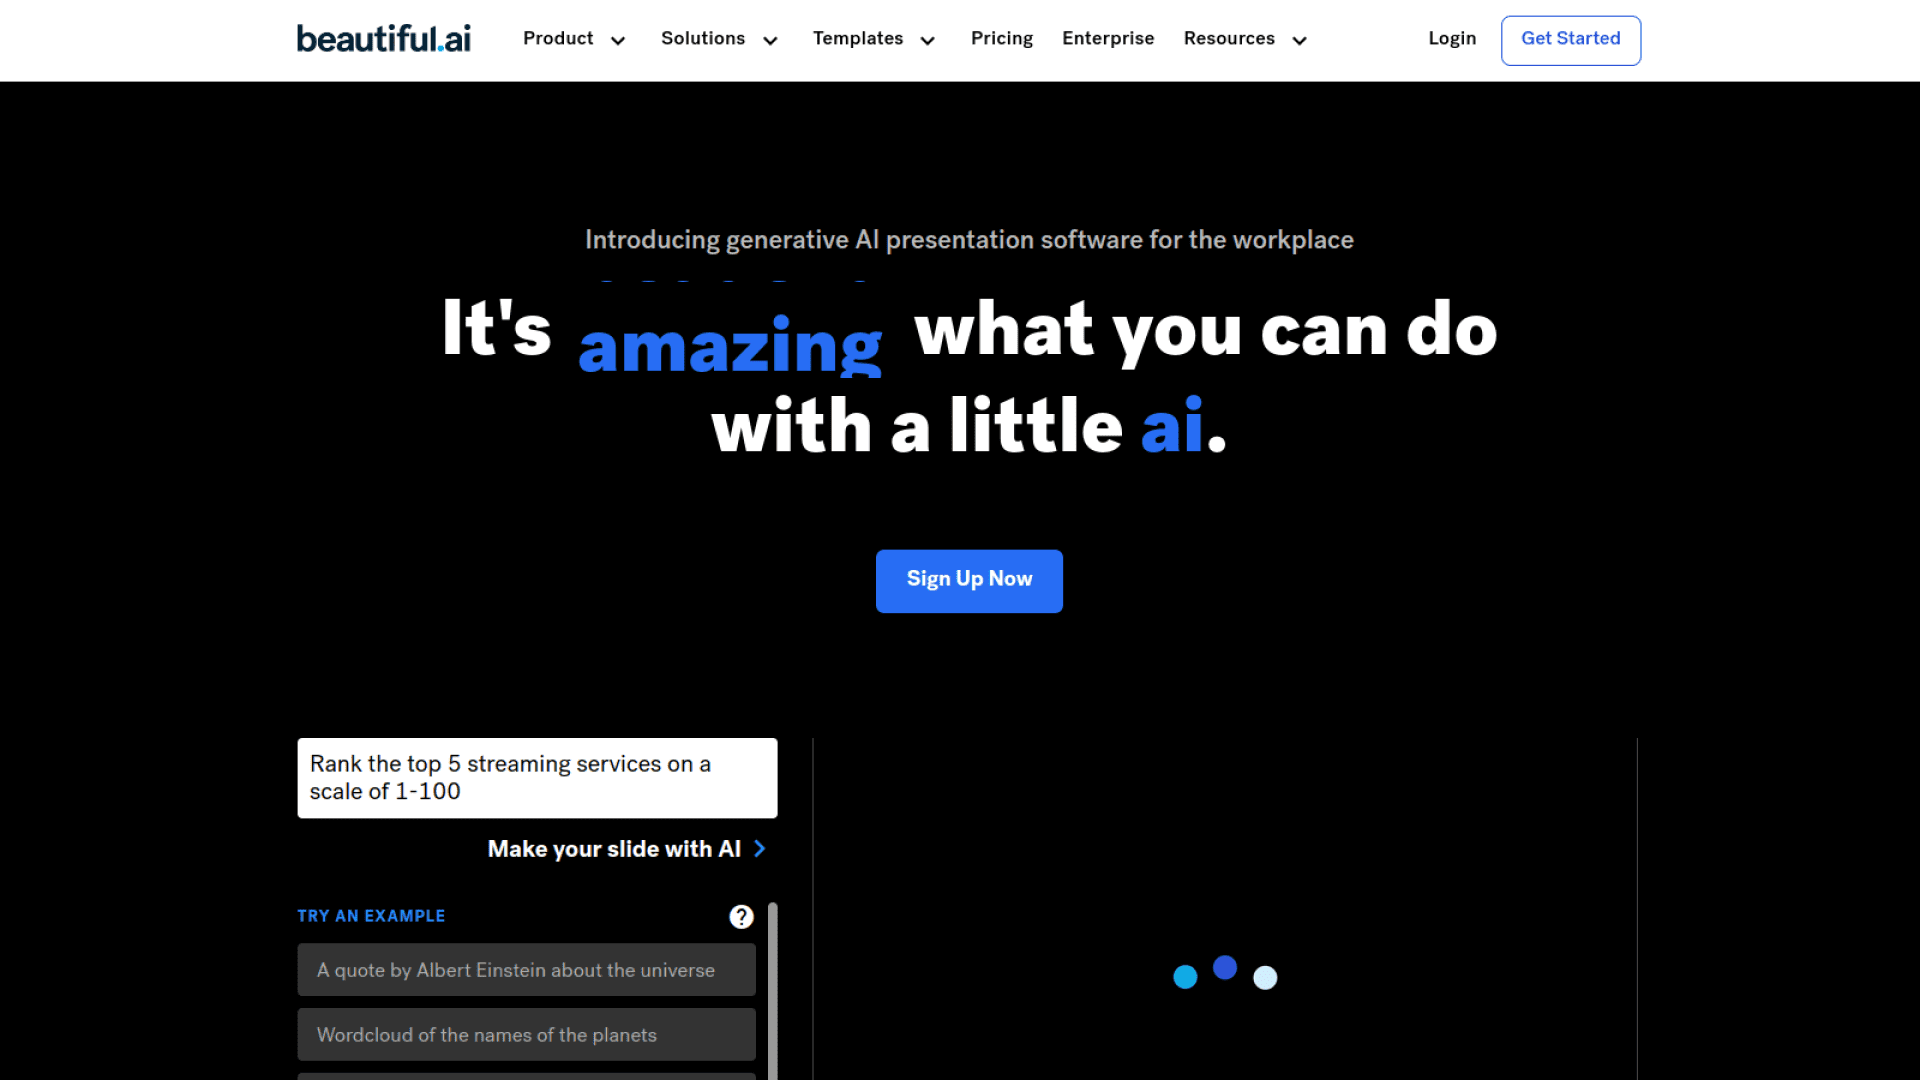Click the Resources dropdown arrow
Image resolution: width=1920 pixels, height=1080 pixels.
click(x=1298, y=40)
